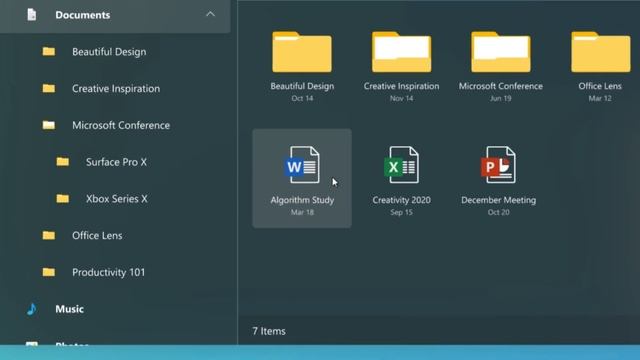Open the large Beautiful Design folder thumbnail
This screenshot has height=360, width=640.
[302, 52]
